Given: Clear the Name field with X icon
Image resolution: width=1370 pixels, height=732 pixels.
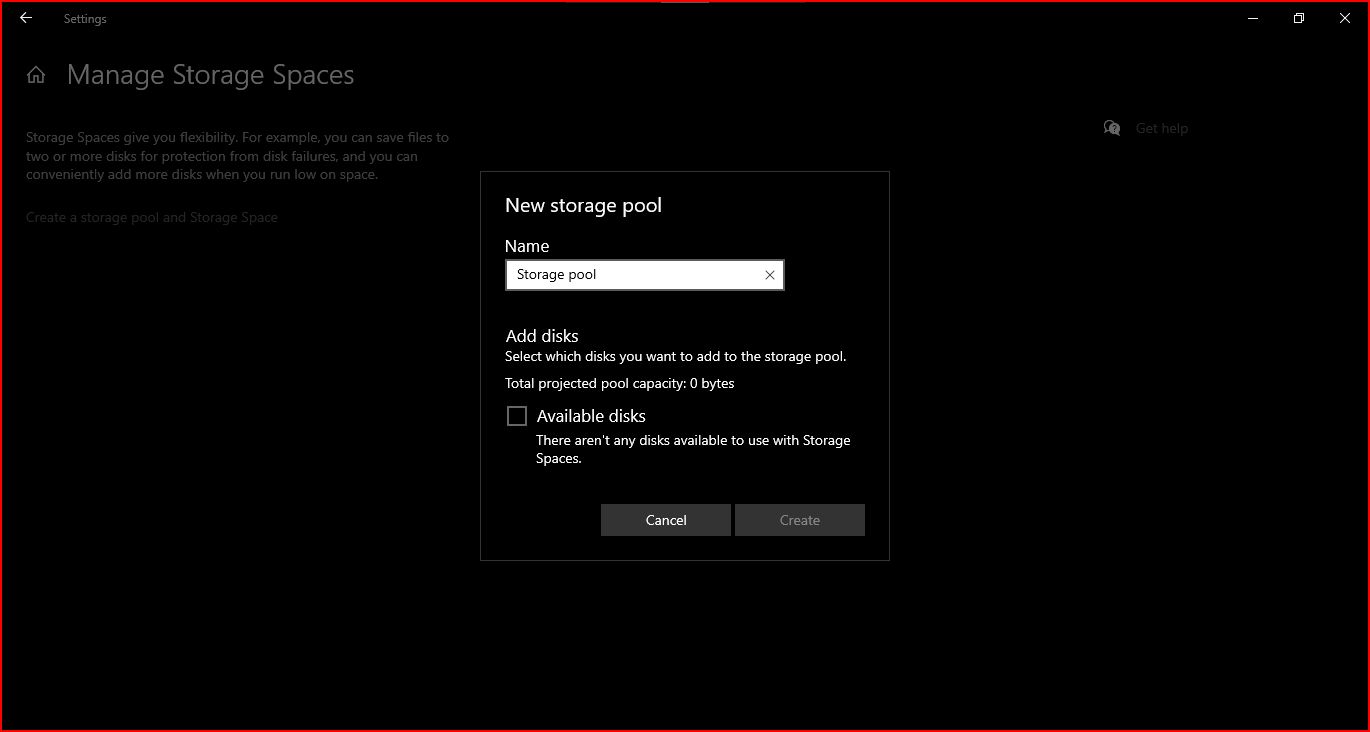Looking at the screenshot, I should click(770, 275).
